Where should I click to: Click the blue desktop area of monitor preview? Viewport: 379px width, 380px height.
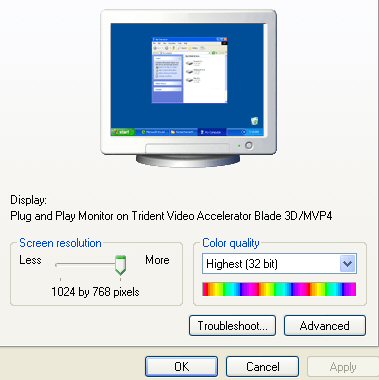click(x=131, y=80)
